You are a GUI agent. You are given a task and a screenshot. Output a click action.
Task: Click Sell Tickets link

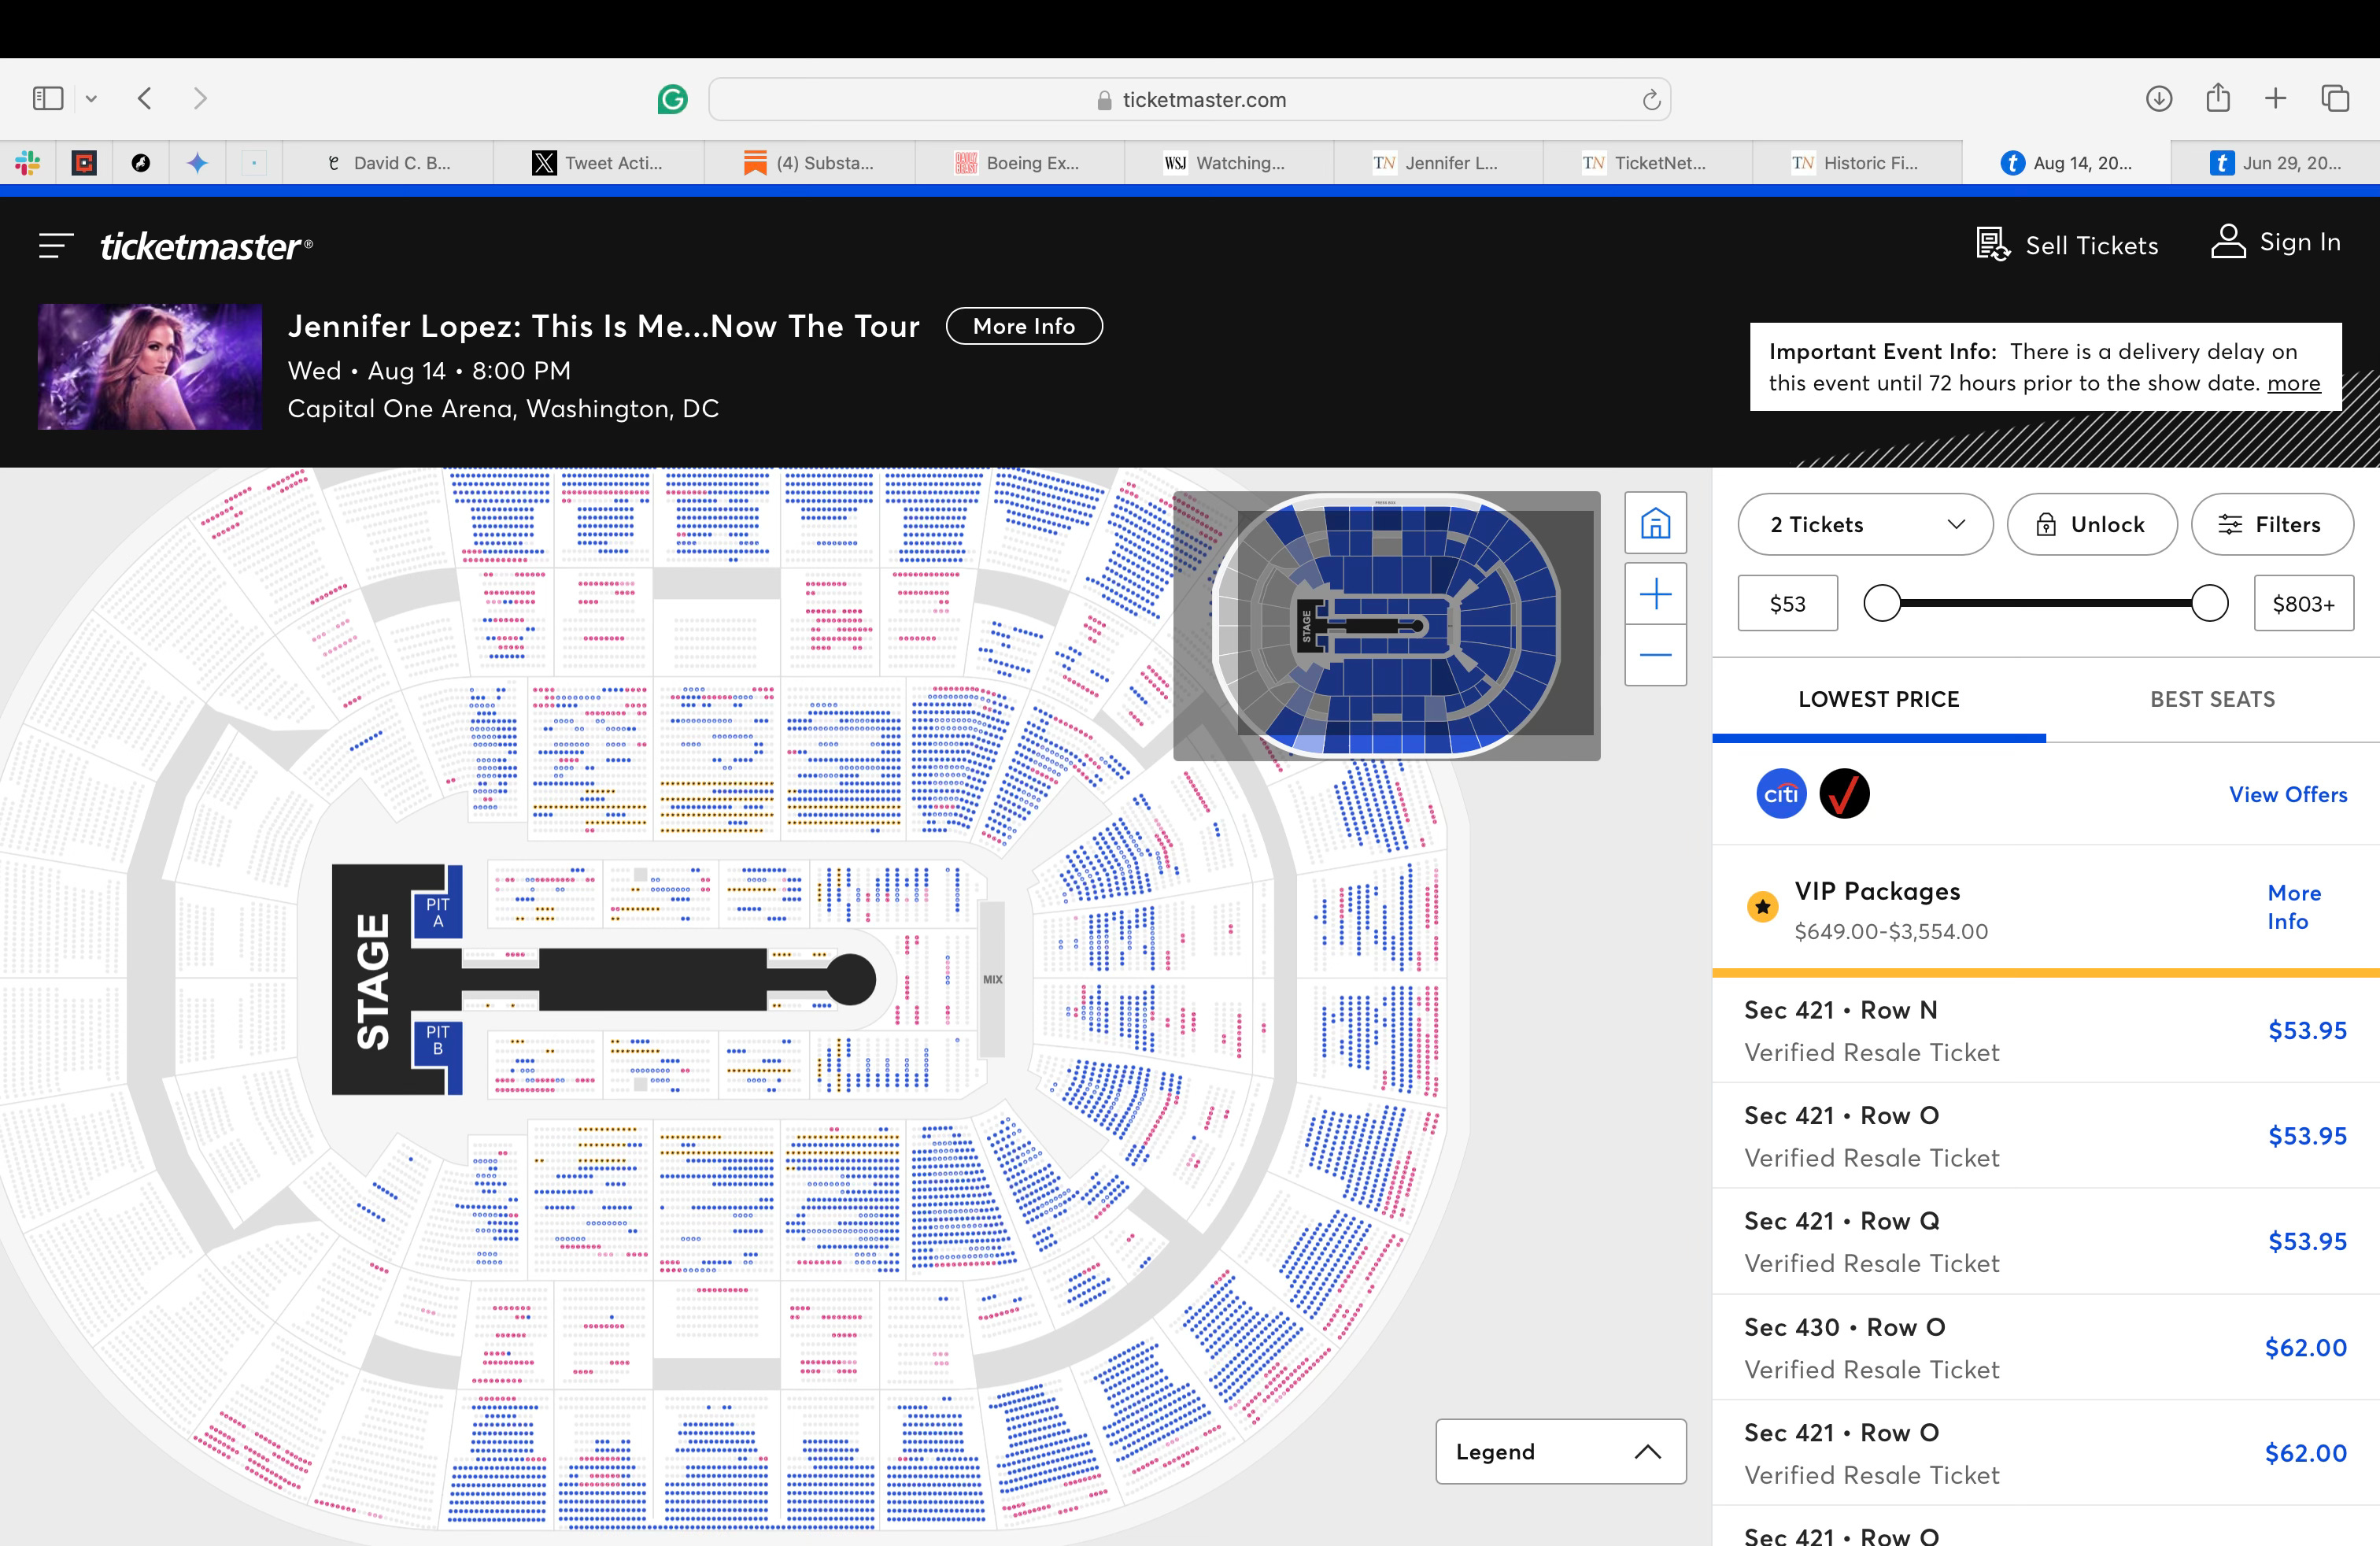click(x=2067, y=245)
